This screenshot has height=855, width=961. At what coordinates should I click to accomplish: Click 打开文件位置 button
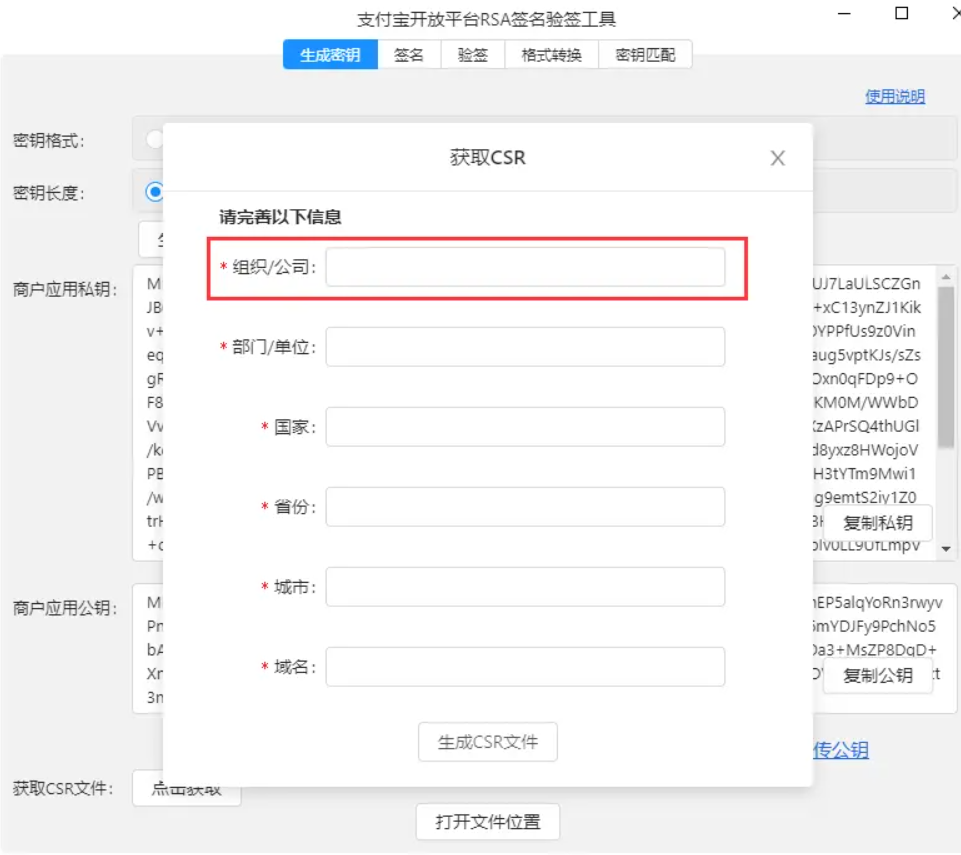[488, 822]
